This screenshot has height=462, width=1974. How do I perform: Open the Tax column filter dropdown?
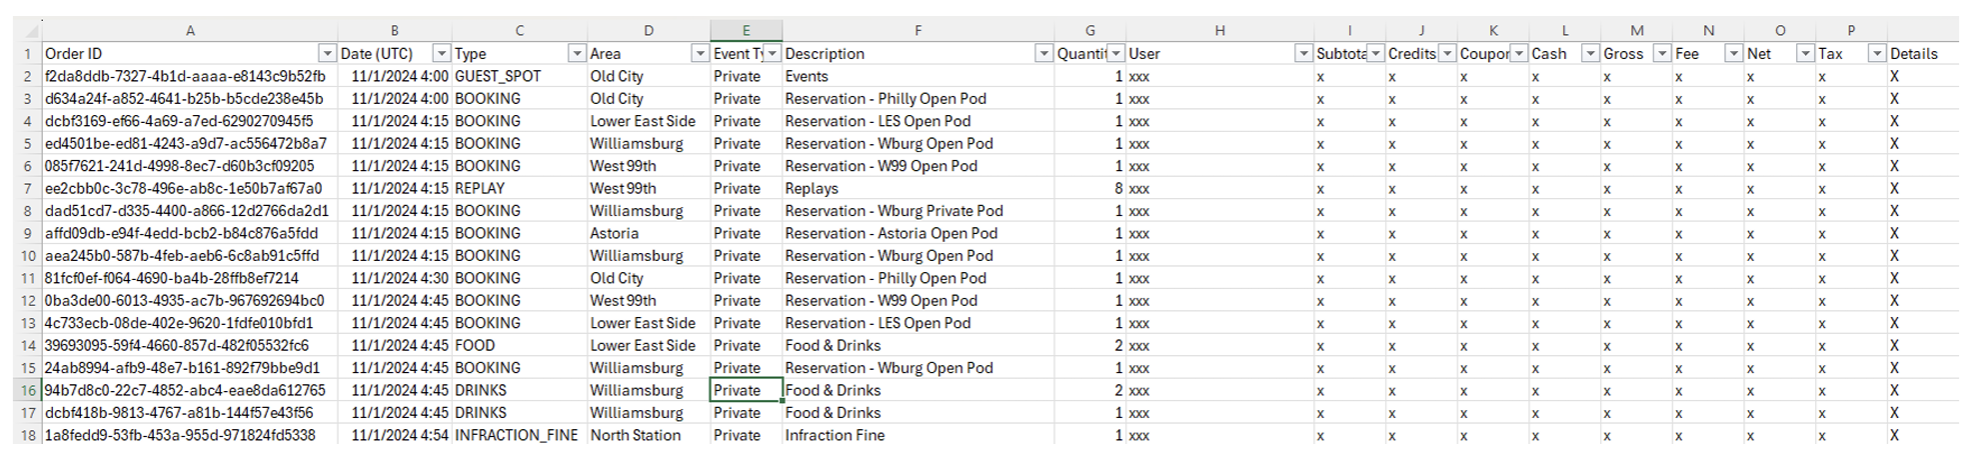(x=1877, y=54)
